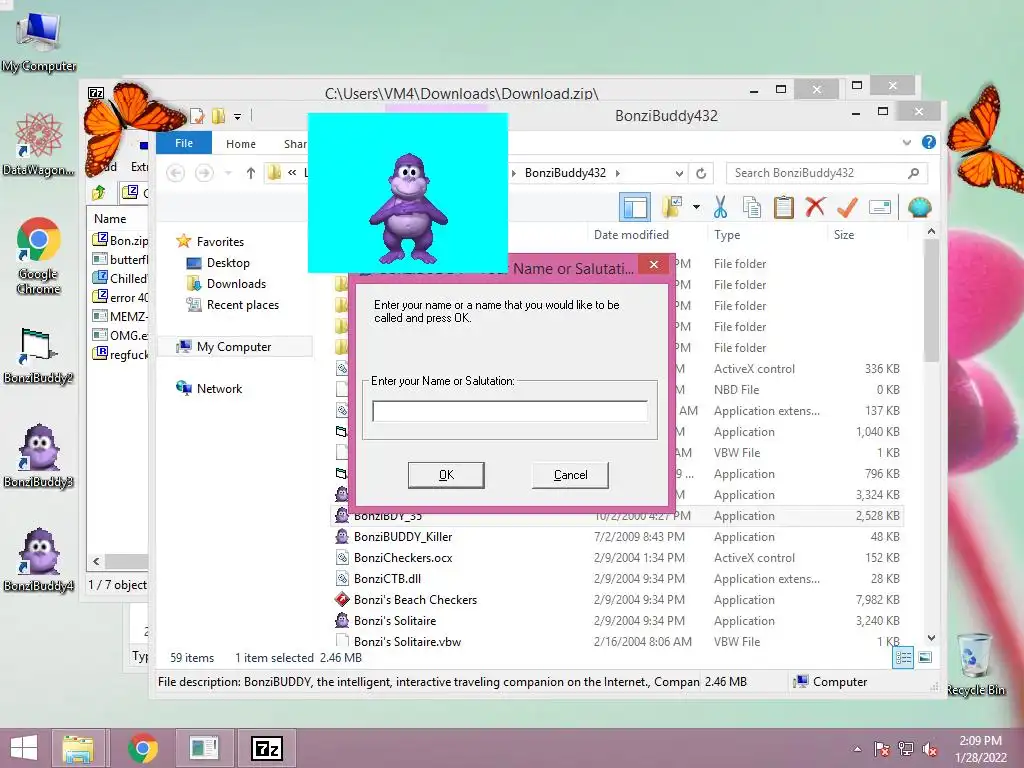This screenshot has height=768, width=1024.
Task: Select Network in navigation pane
Action: click(x=219, y=389)
